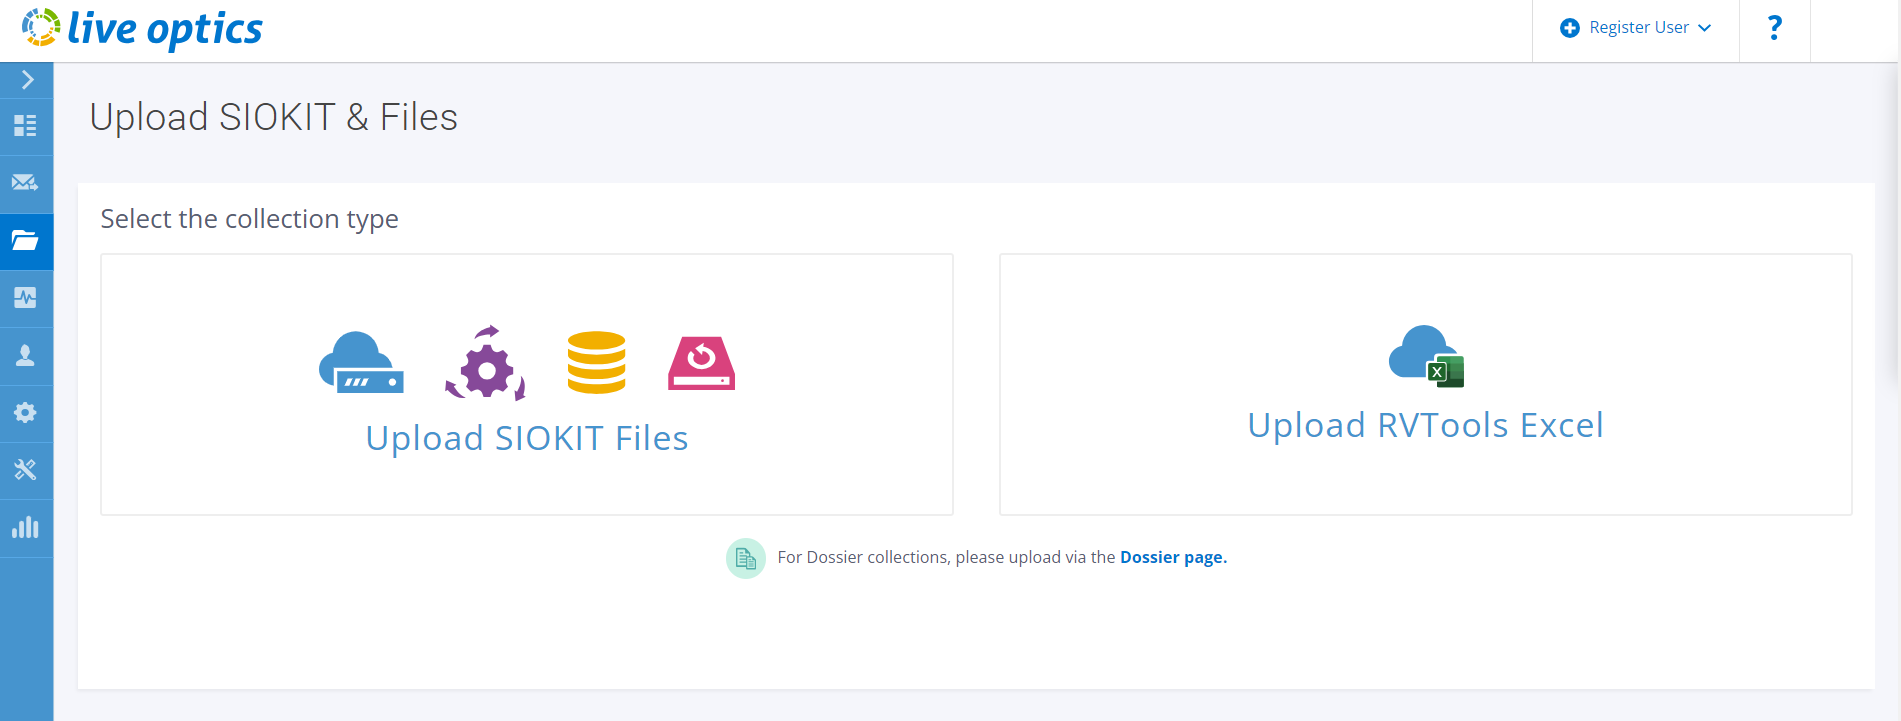Click the pink backup disk icon

click(x=702, y=362)
